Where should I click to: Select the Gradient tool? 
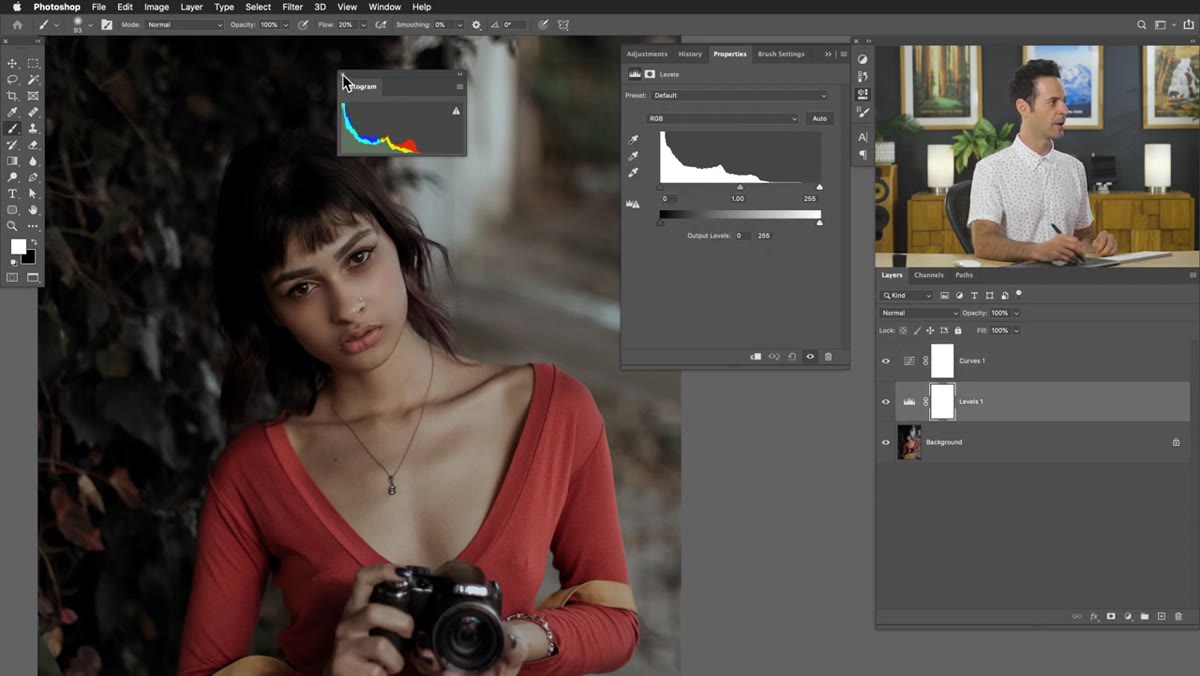pyautogui.click(x=13, y=161)
